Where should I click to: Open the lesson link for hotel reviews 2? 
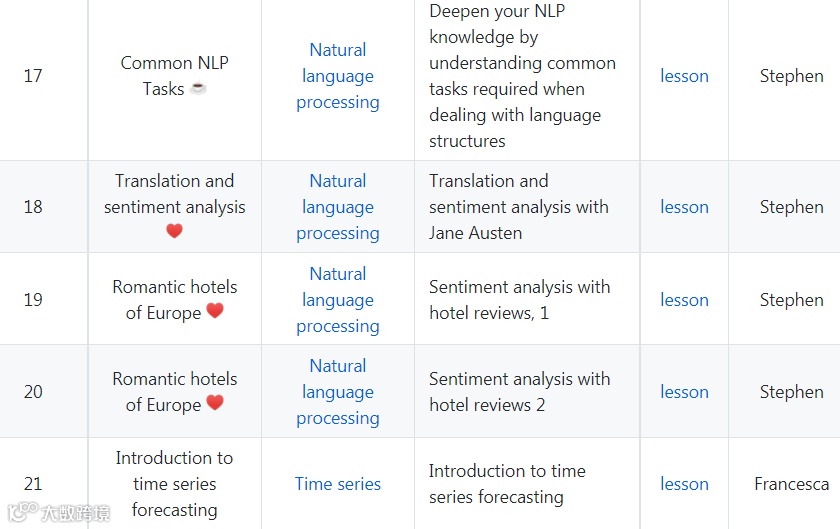point(684,392)
